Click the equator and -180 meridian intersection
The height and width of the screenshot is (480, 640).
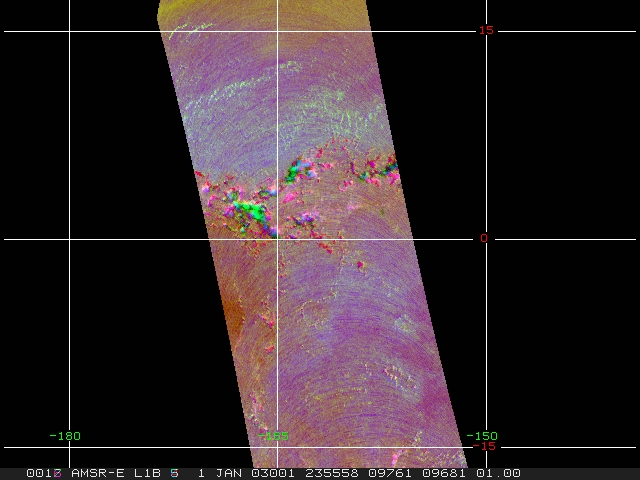pos(69,239)
